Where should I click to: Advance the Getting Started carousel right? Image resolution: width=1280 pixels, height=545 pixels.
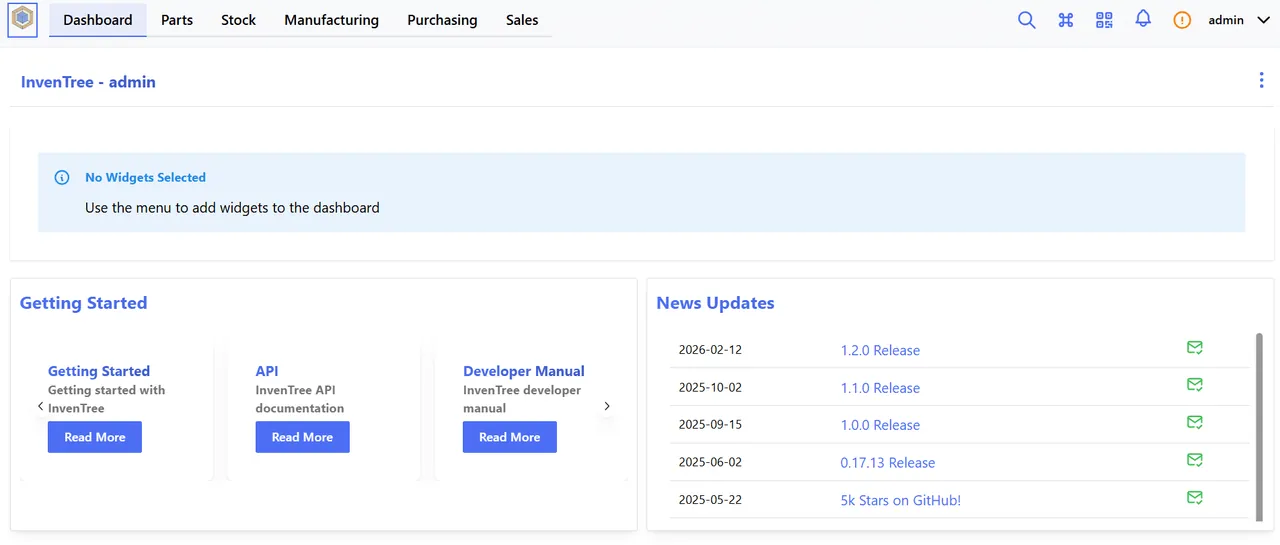pos(607,406)
